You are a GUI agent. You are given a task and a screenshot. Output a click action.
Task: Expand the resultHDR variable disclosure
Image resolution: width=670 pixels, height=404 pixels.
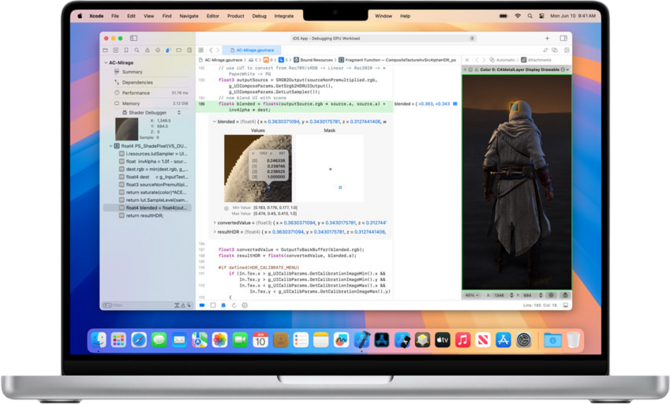215,232
